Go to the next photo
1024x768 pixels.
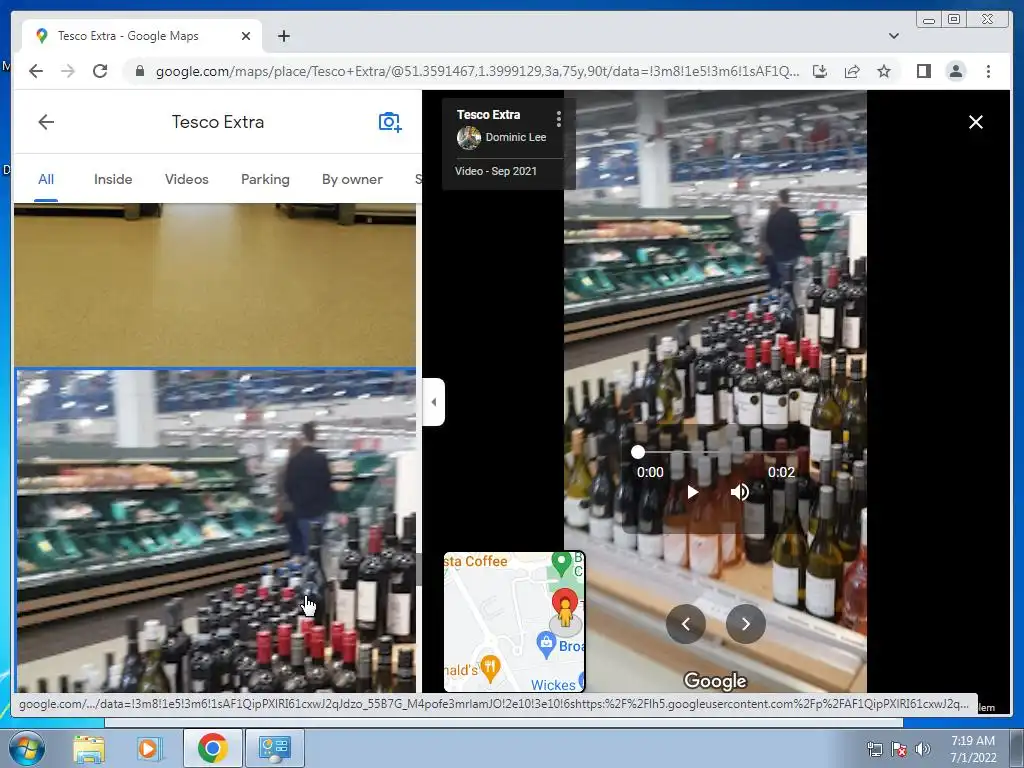(x=746, y=624)
